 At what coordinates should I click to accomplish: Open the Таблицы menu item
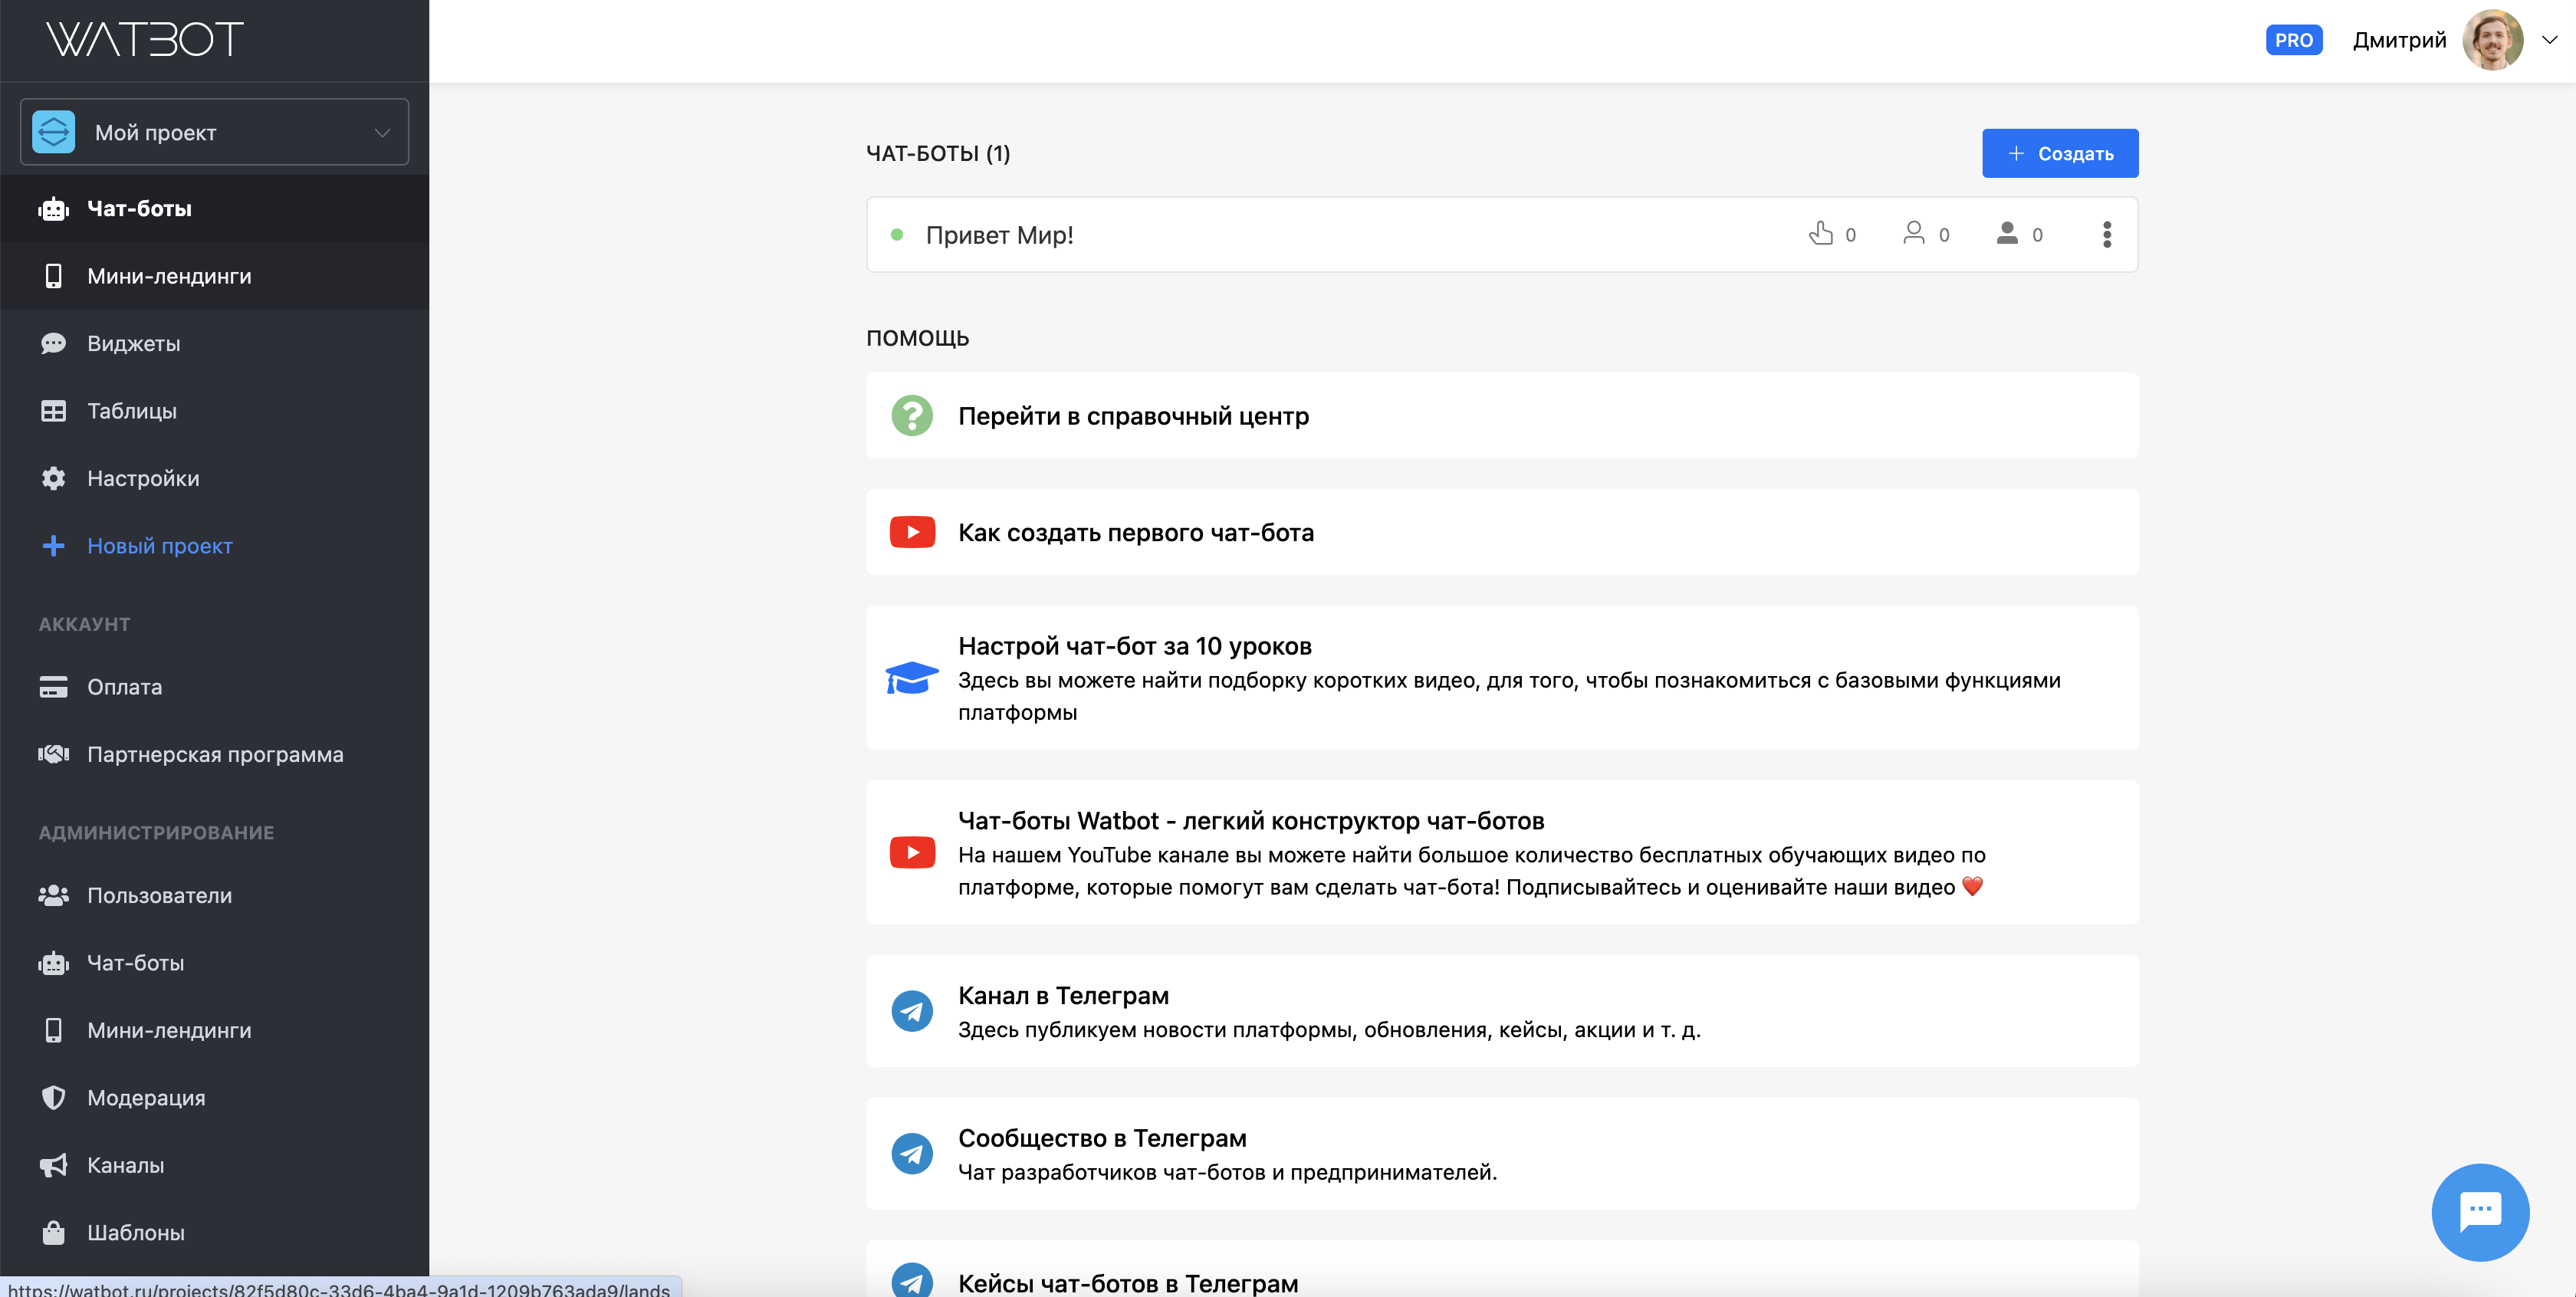click(x=131, y=411)
